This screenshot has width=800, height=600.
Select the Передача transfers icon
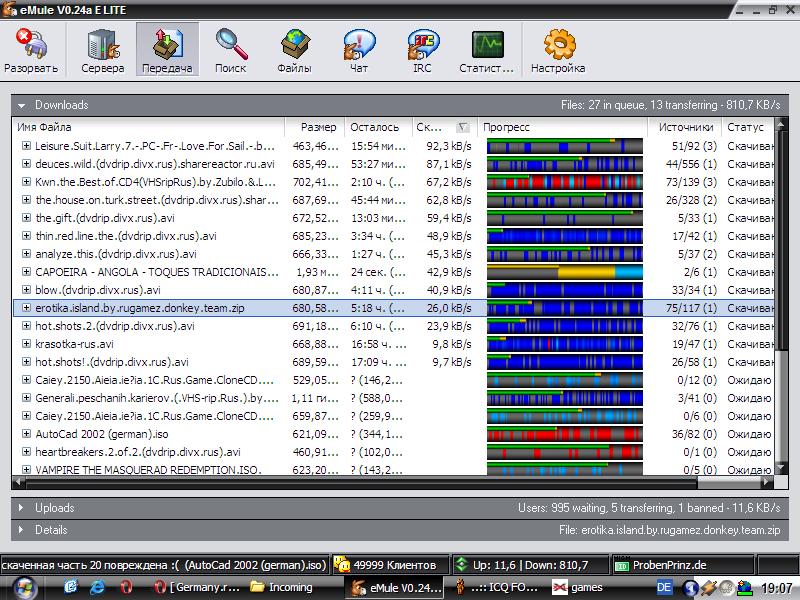(x=167, y=44)
